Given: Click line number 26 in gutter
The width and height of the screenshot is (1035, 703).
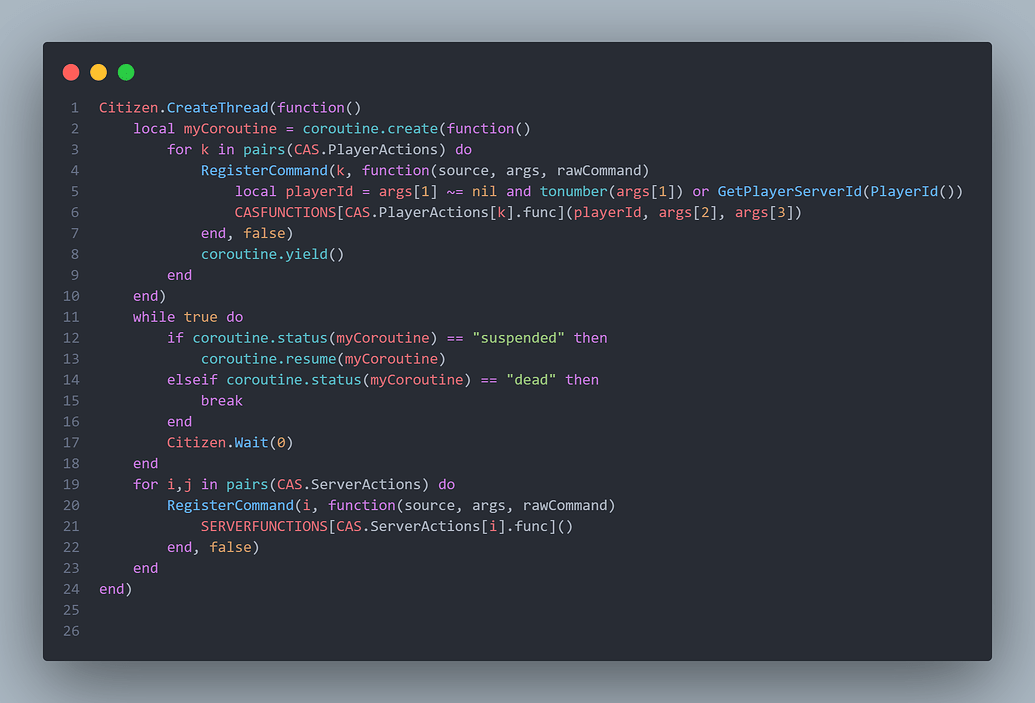Looking at the screenshot, I should pyautogui.click(x=71, y=631).
